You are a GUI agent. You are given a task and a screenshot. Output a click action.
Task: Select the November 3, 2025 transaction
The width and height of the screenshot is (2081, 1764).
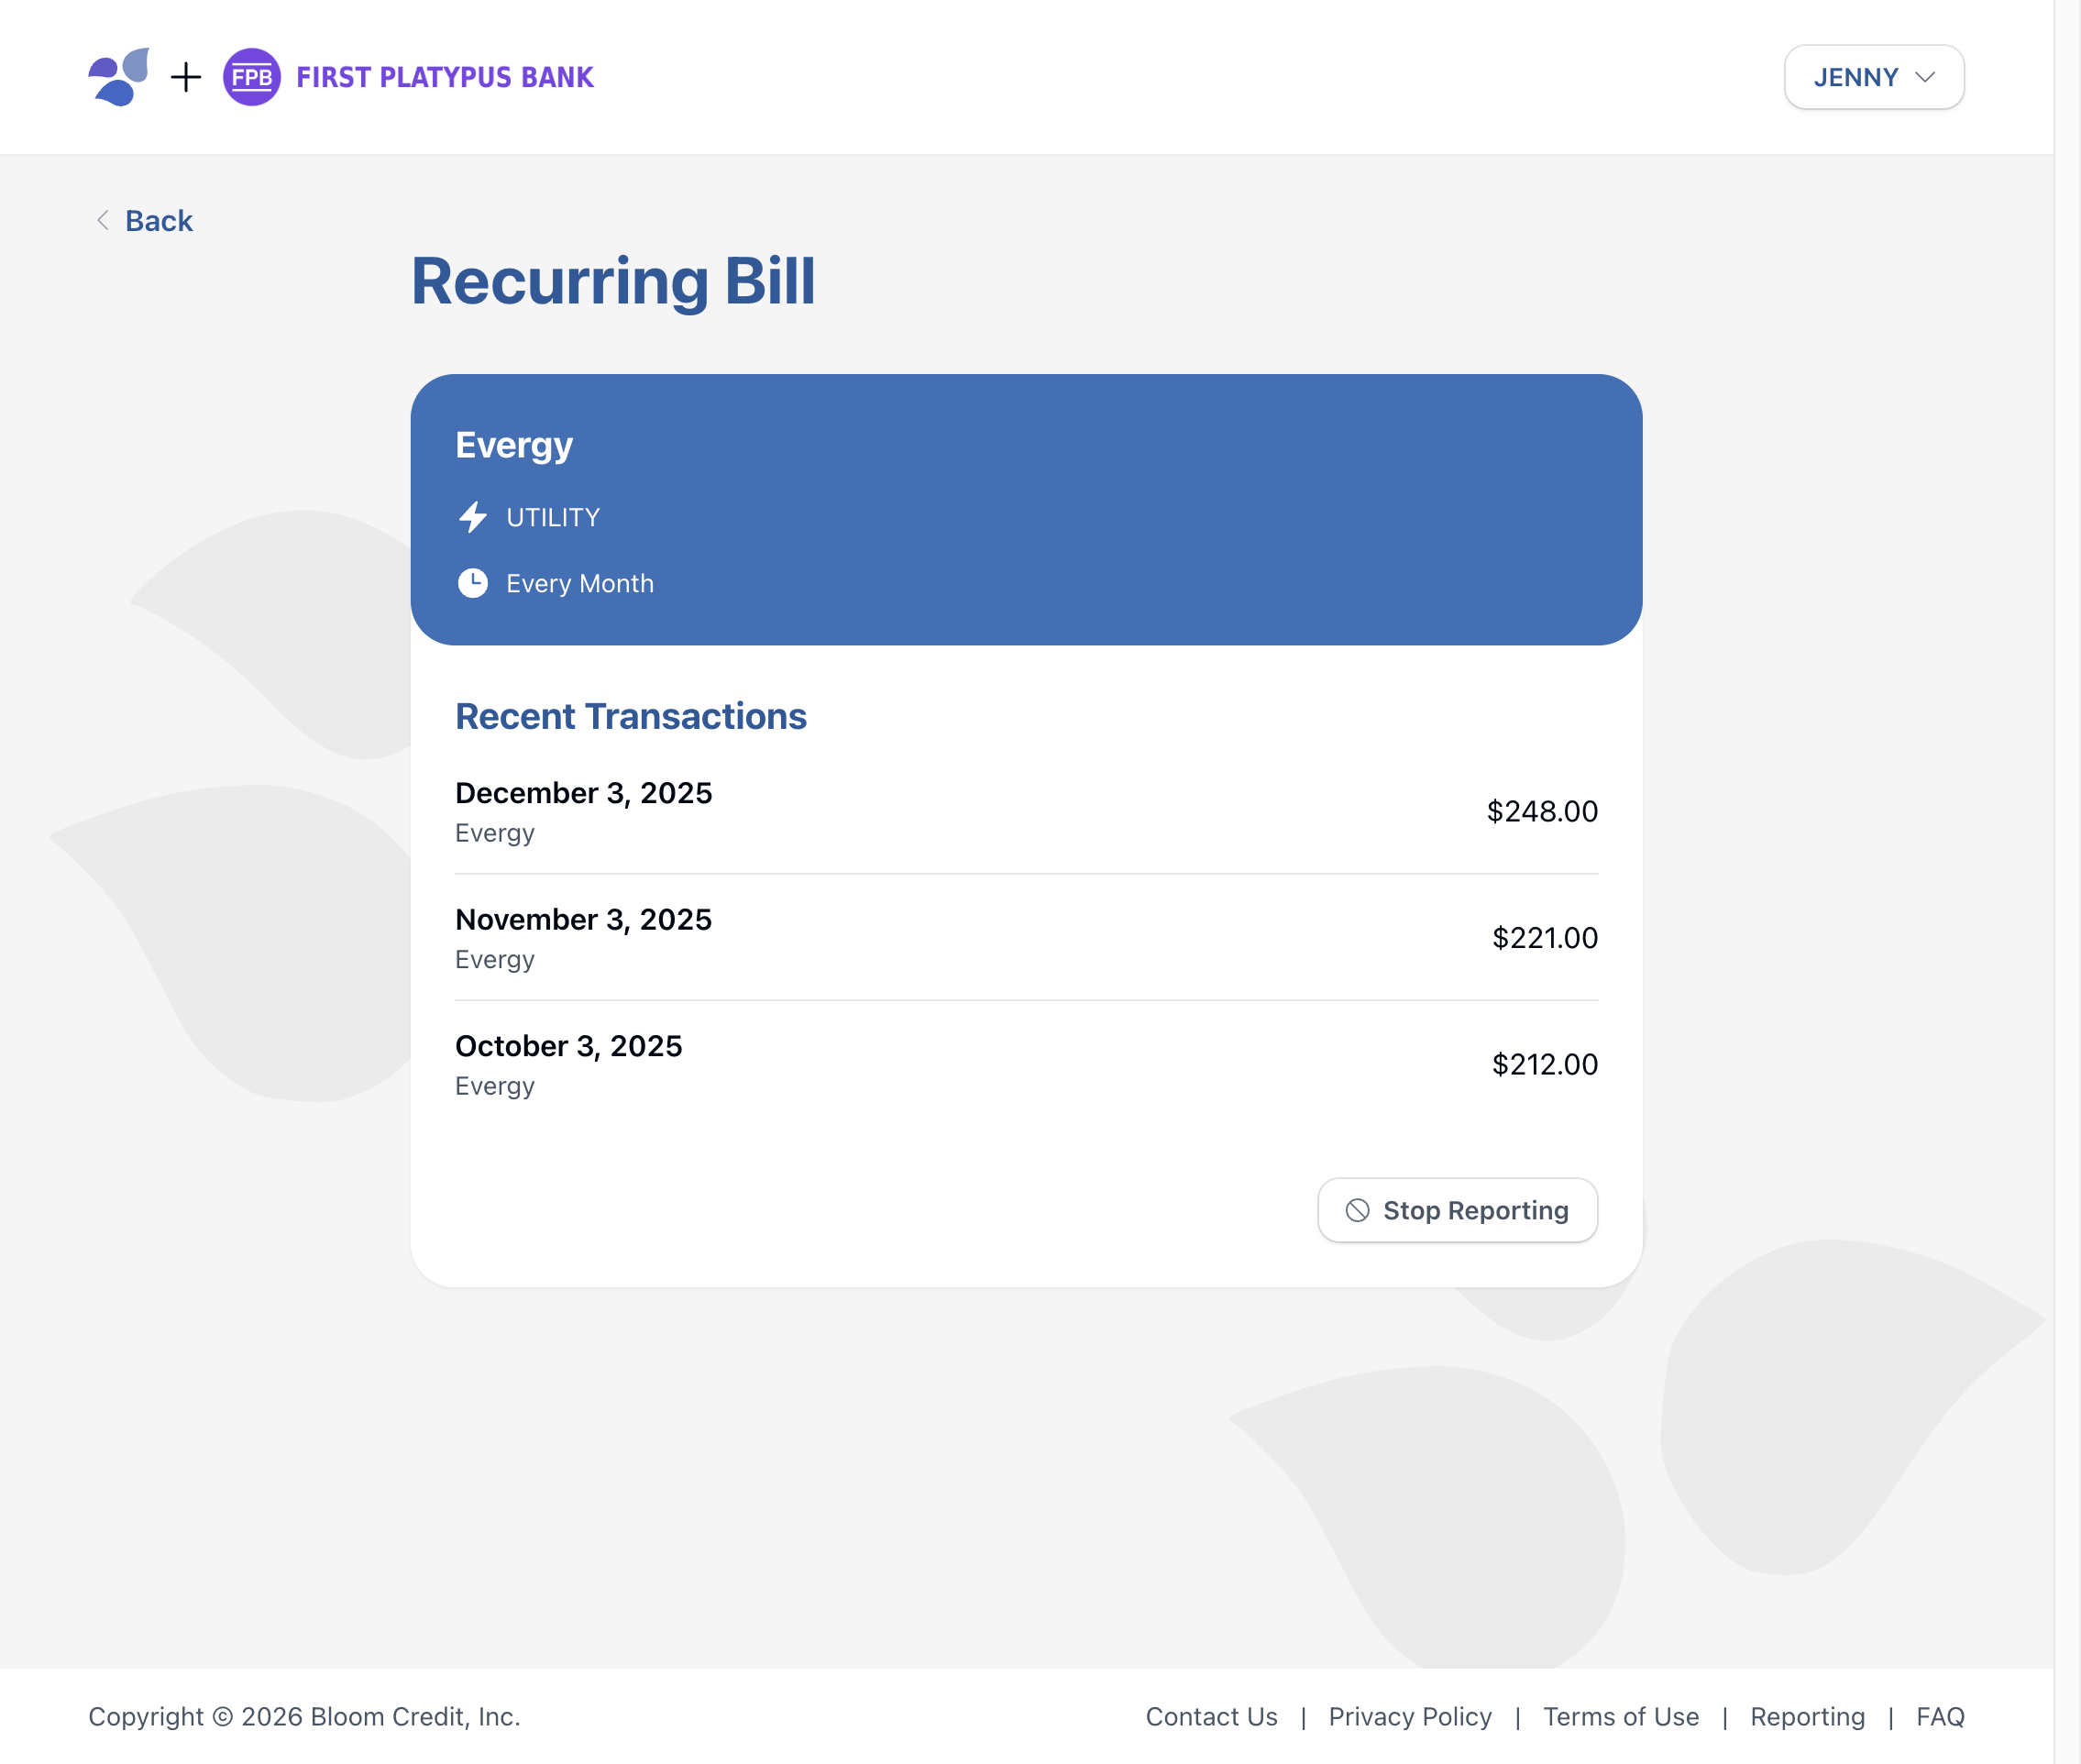click(1025, 937)
